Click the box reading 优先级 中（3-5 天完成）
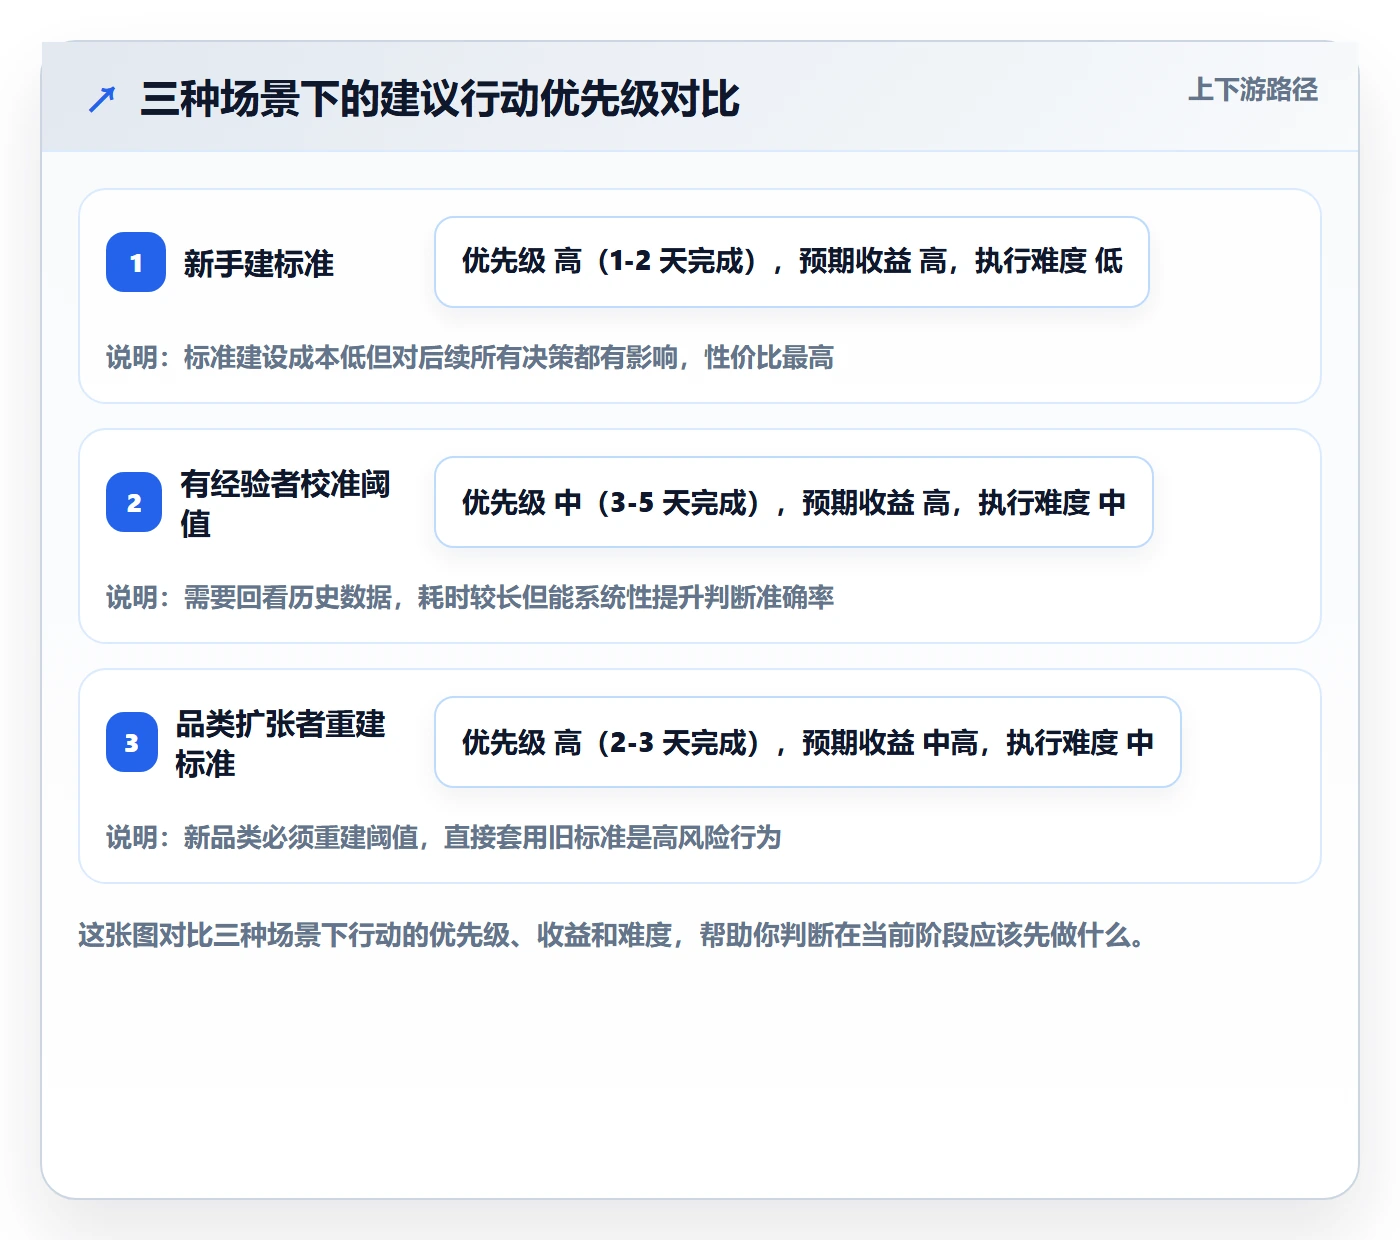Viewport: 1400px width, 1240px height. (x=794, y=502)
